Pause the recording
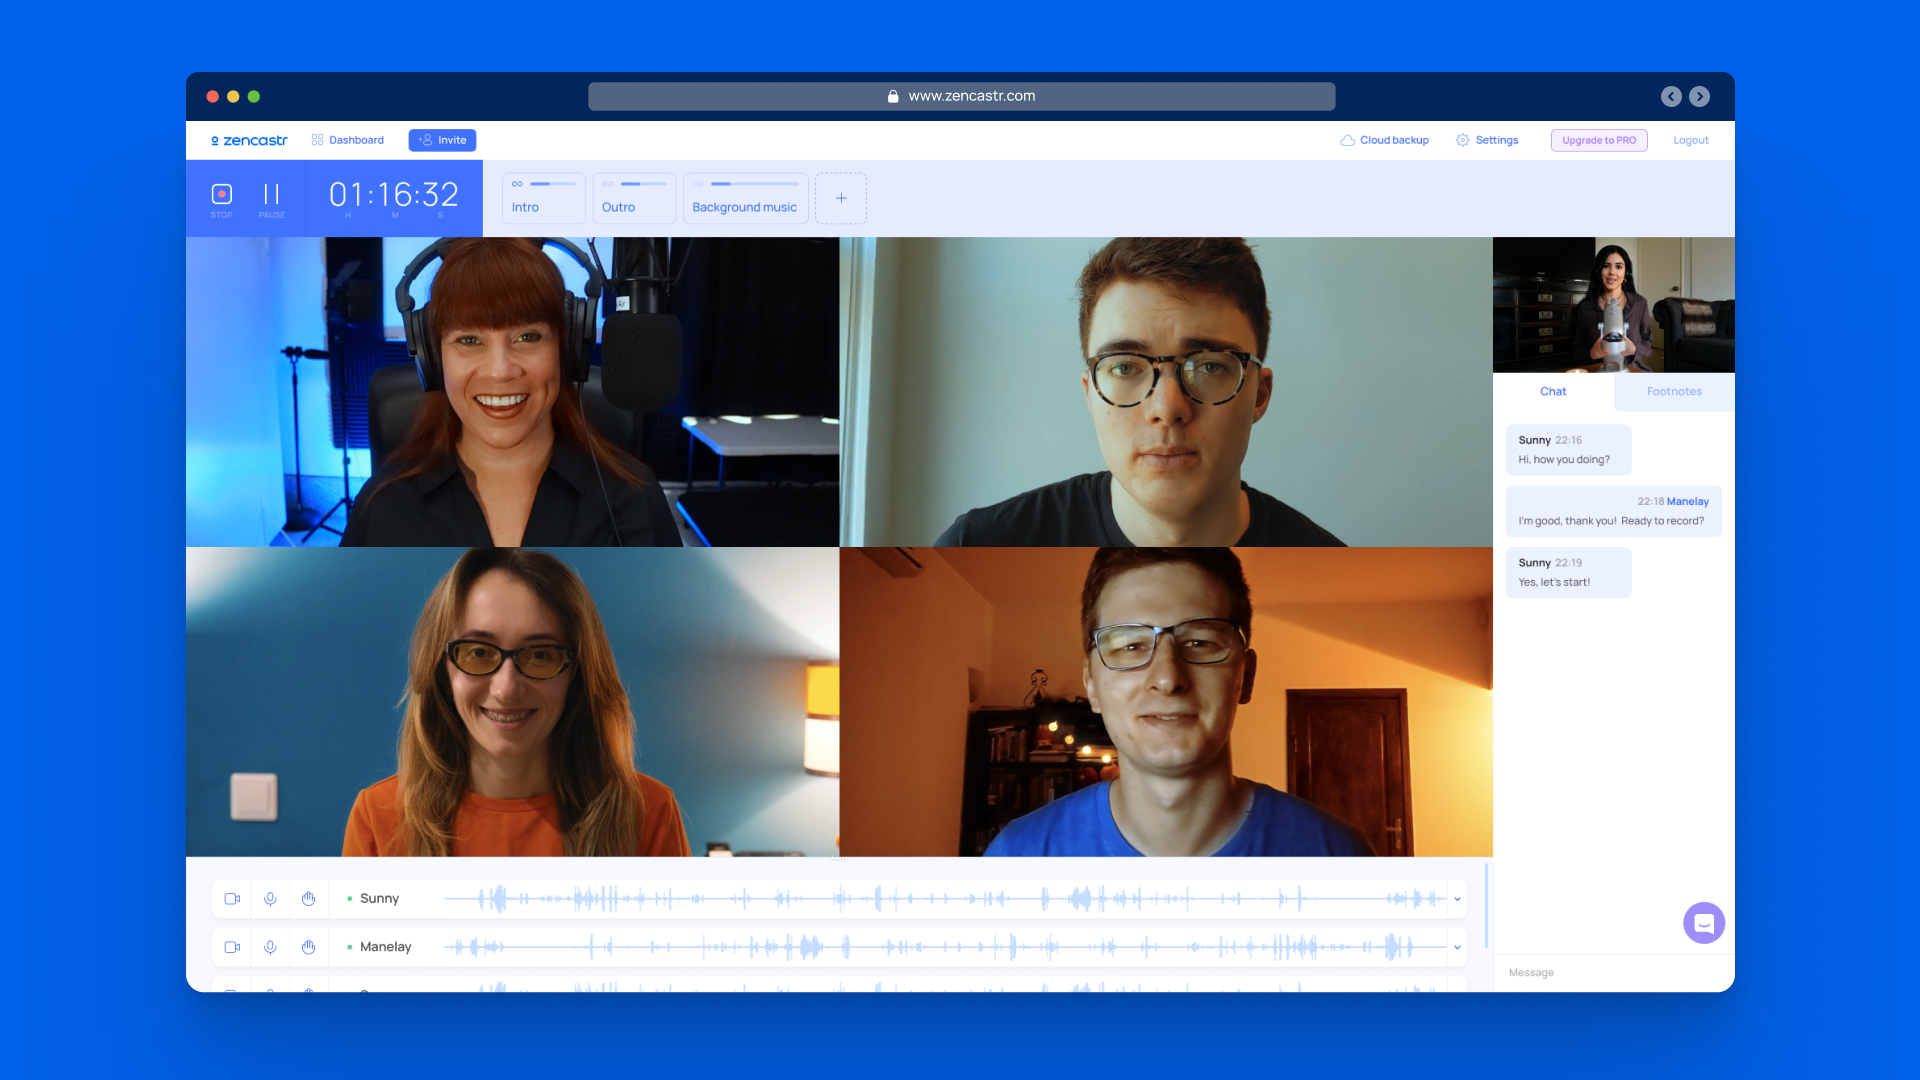 coord(271,195)
